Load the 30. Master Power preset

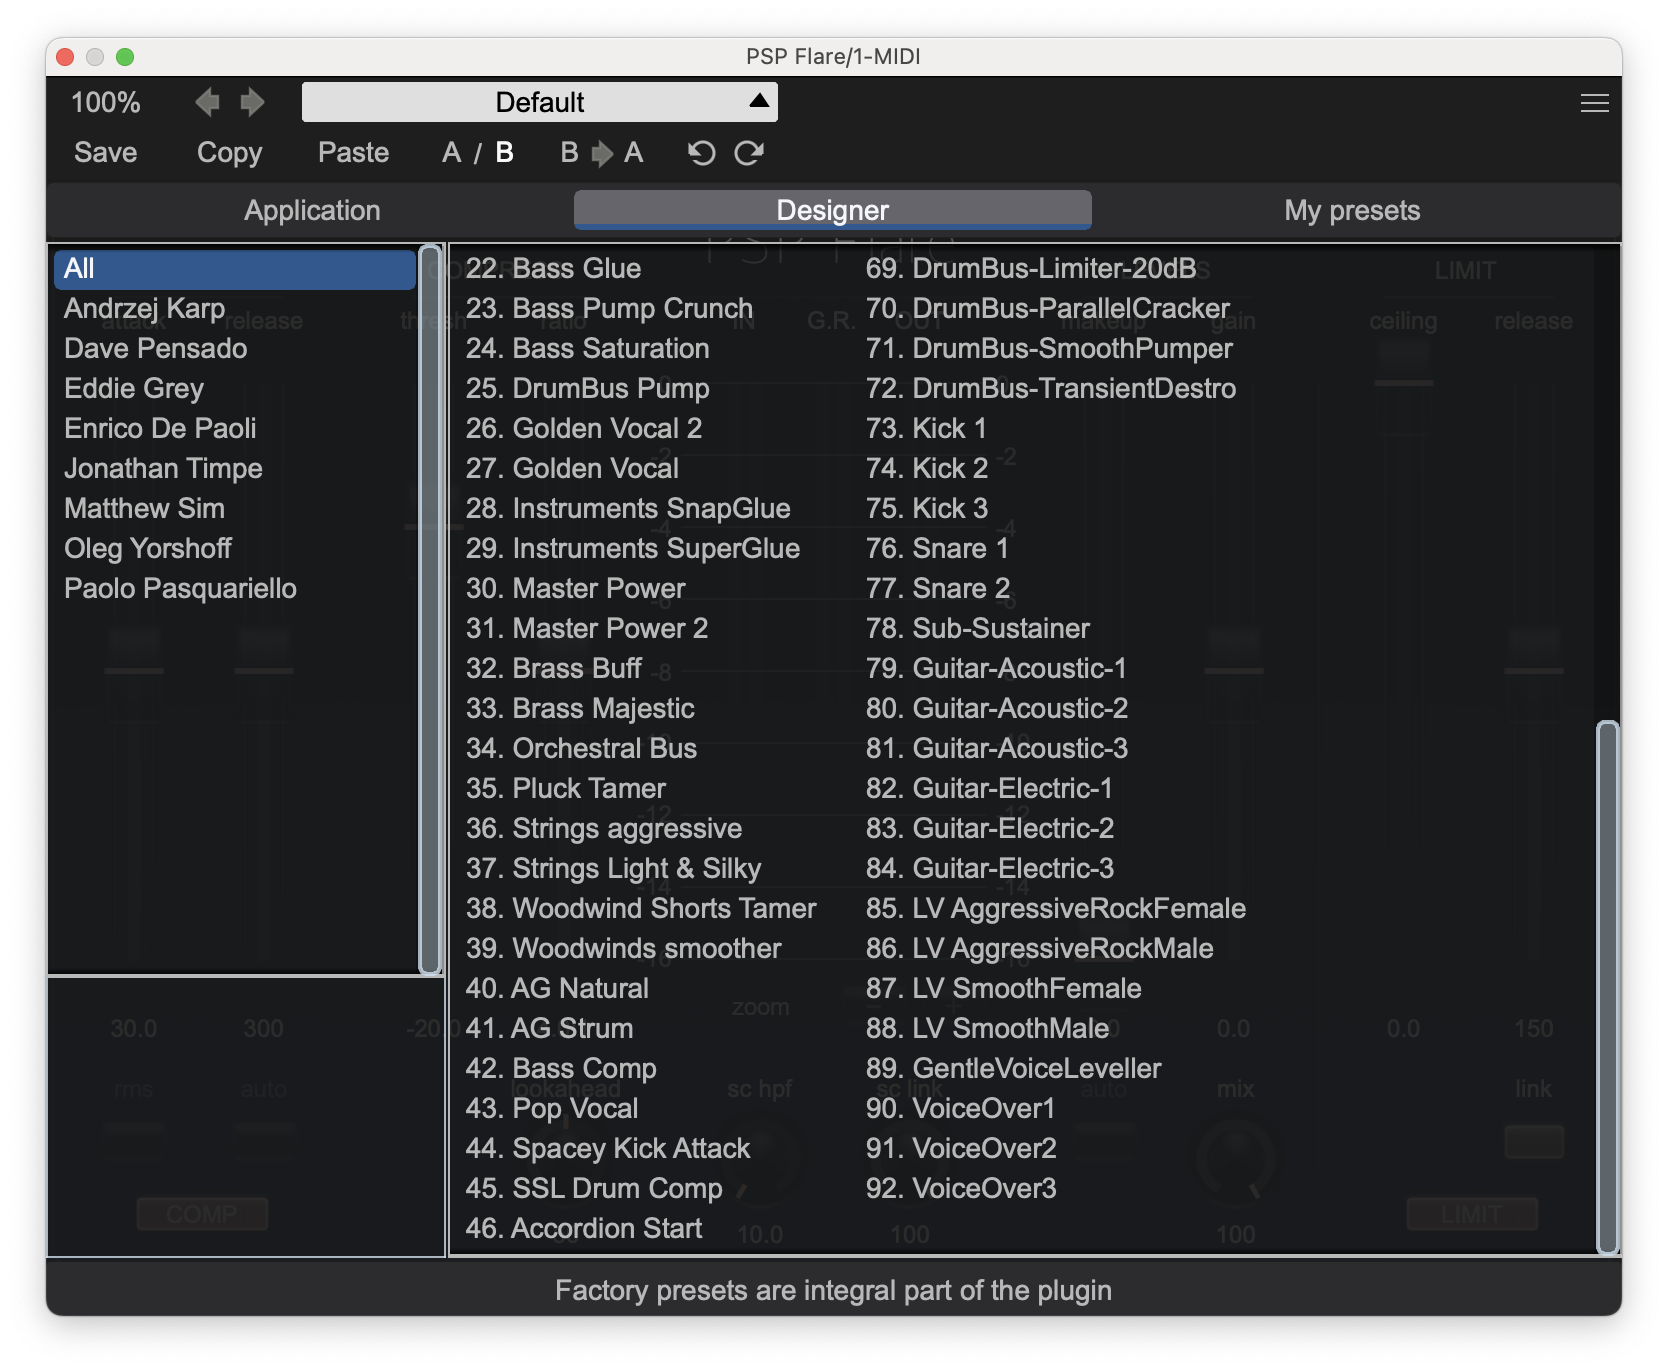coord(575,588)
